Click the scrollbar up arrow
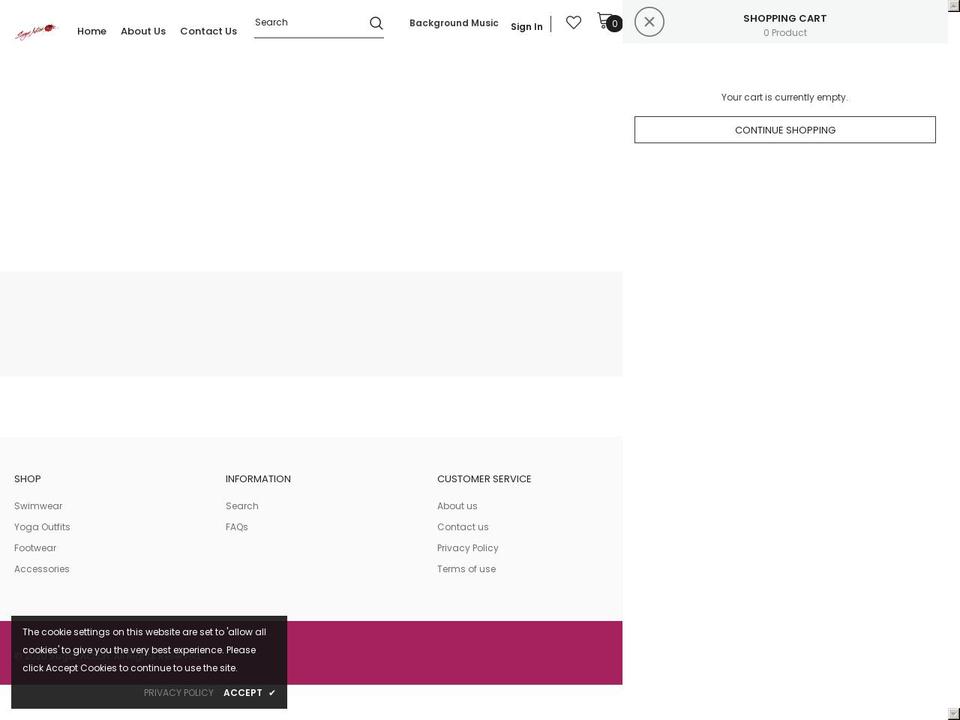The image size is (960, 720). [954, 6]
